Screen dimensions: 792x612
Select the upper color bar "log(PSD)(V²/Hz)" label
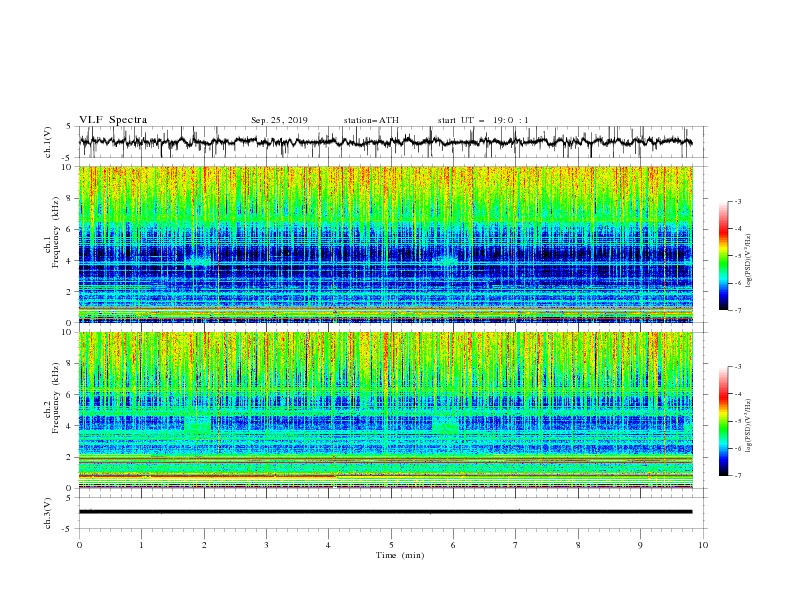749,261
